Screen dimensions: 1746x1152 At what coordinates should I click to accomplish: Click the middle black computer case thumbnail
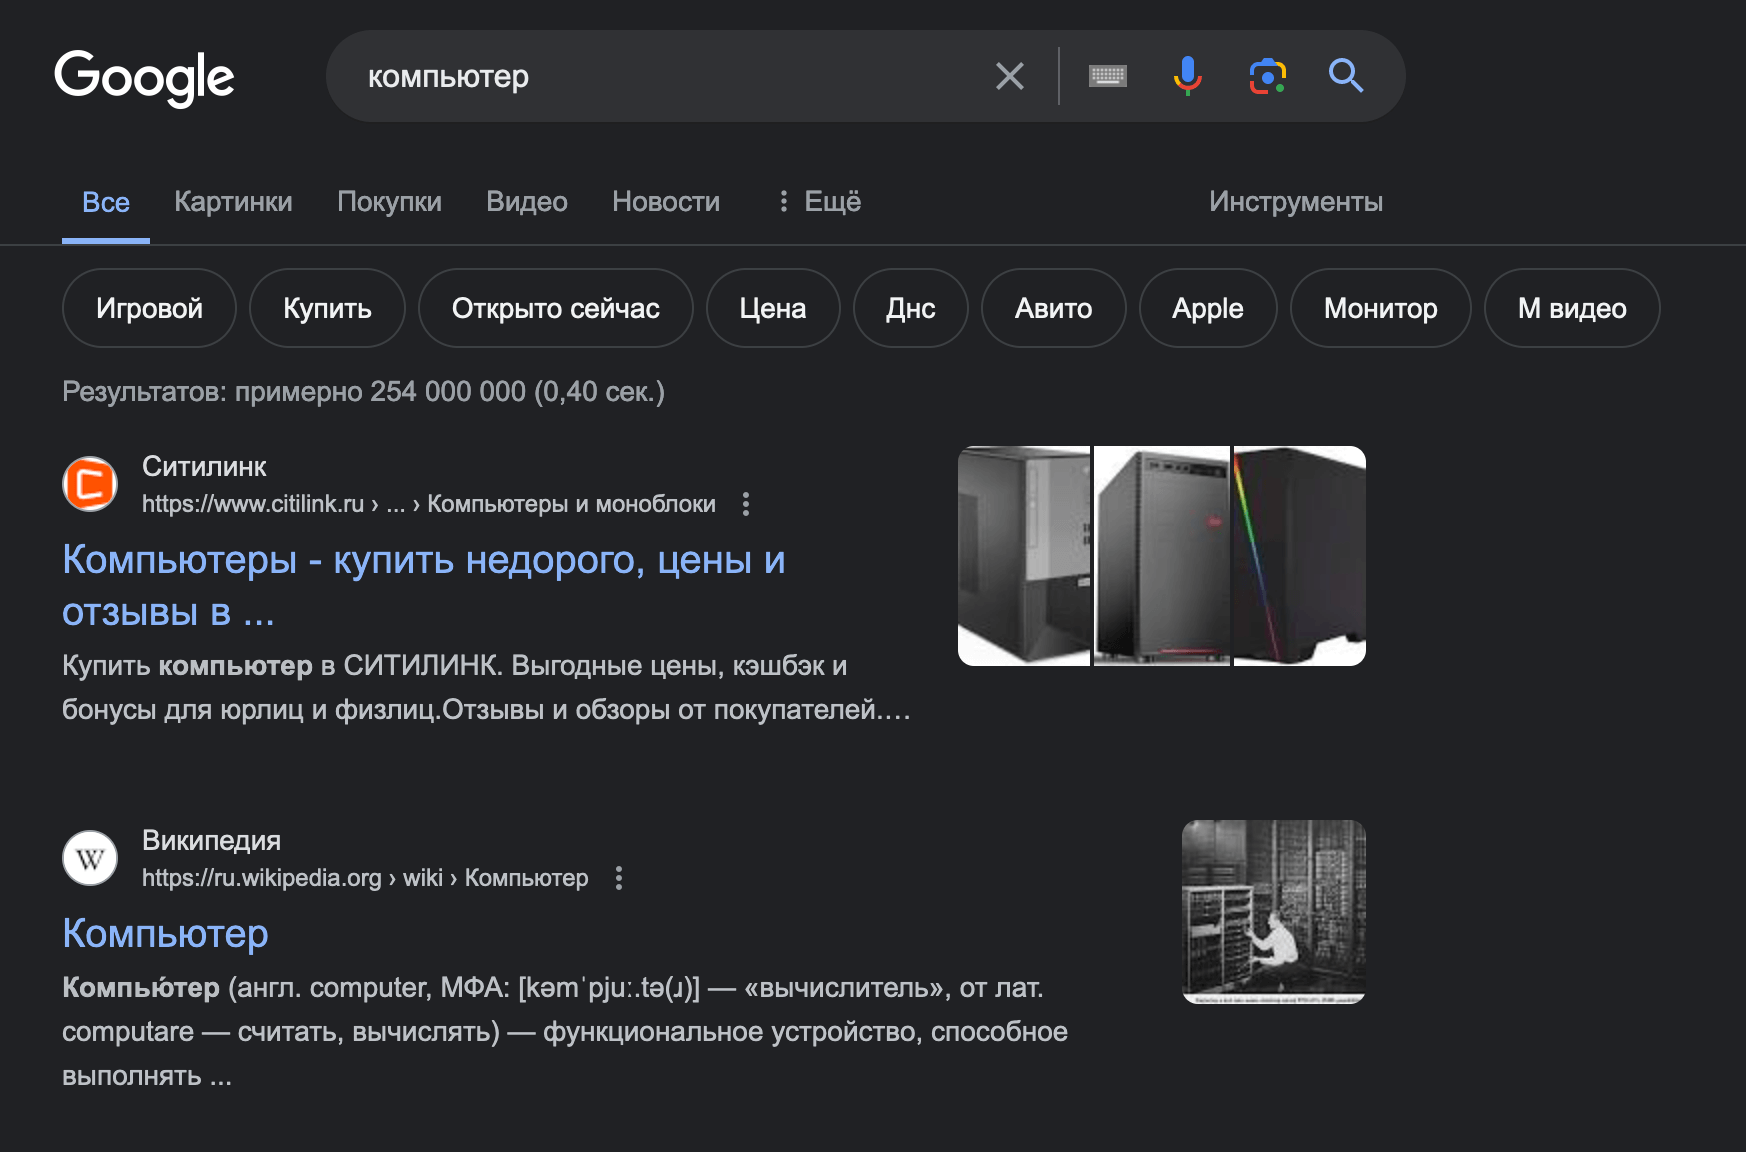tap(1162, 556)
